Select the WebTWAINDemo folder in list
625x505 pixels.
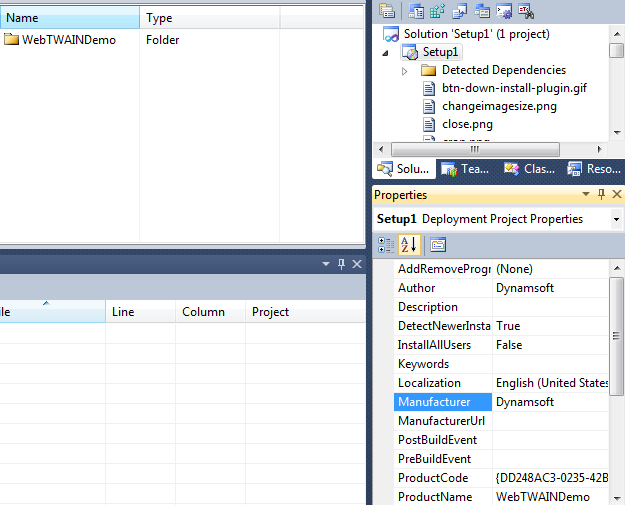click(68, 40)
